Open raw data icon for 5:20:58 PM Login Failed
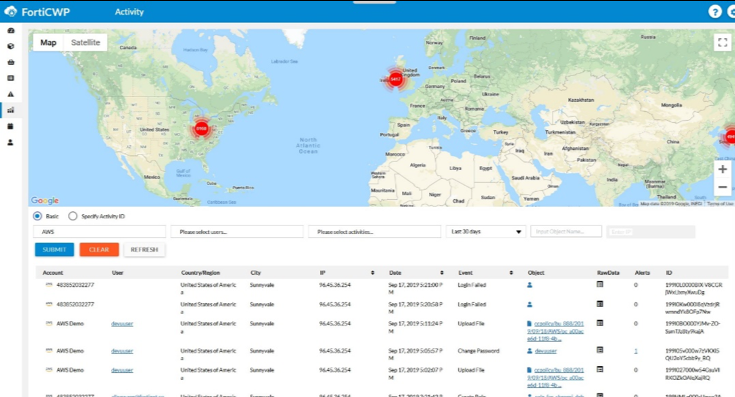Screen dimensions: 735x397 coord(600,304)
